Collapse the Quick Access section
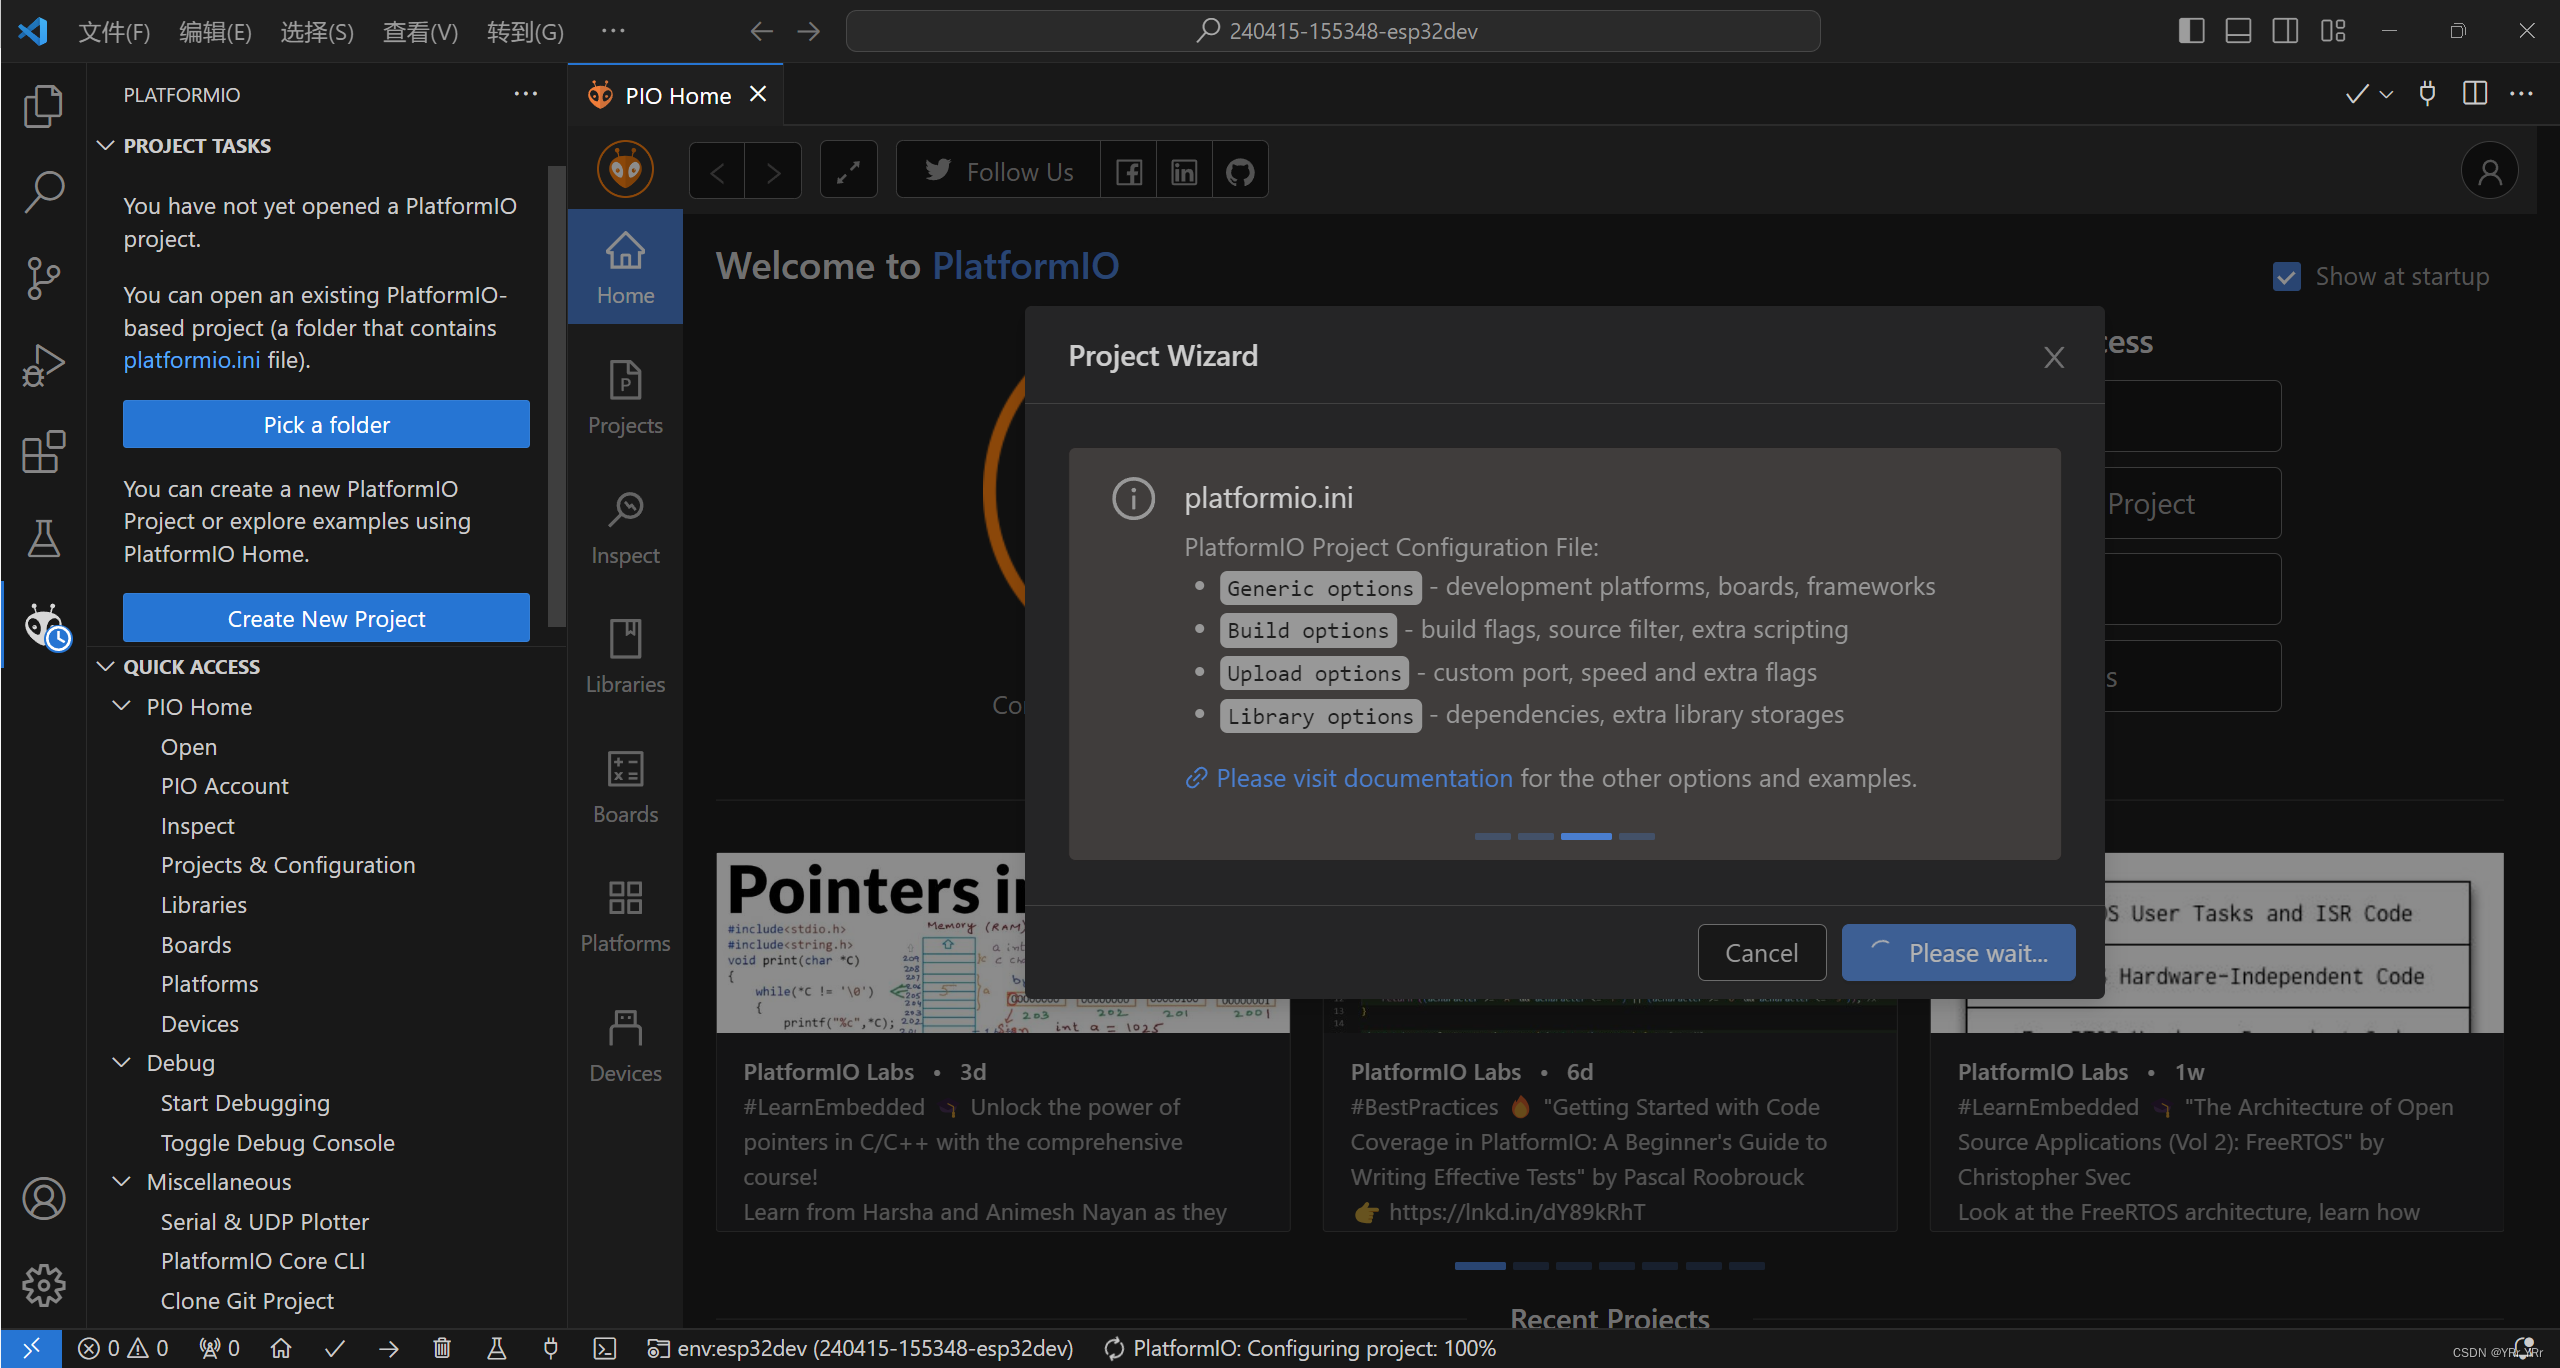 tap(107, 665)
